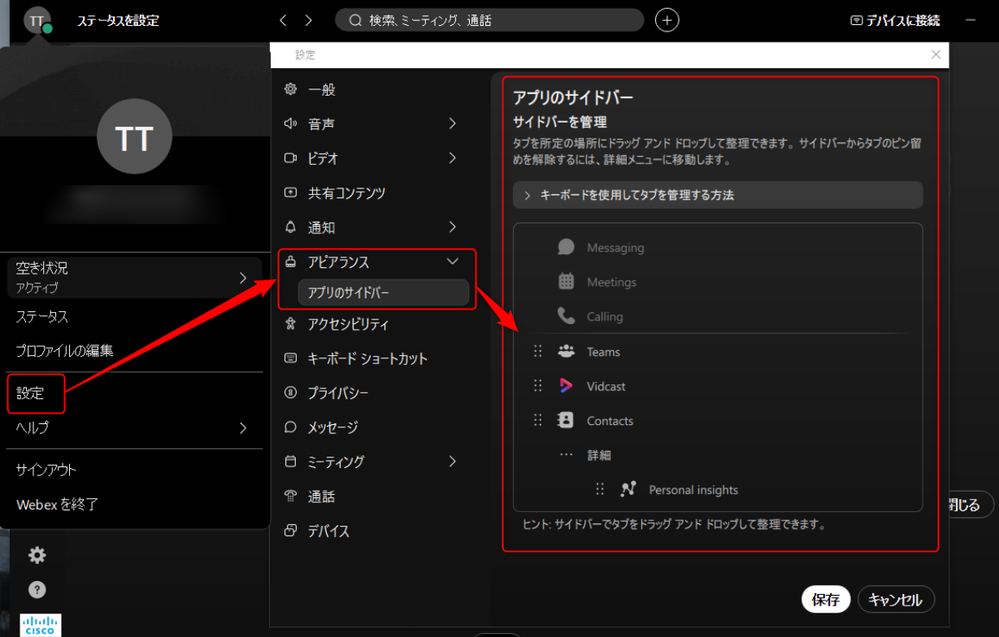
Task: Click the ビデオ camera icon
Action: point(291,158)
